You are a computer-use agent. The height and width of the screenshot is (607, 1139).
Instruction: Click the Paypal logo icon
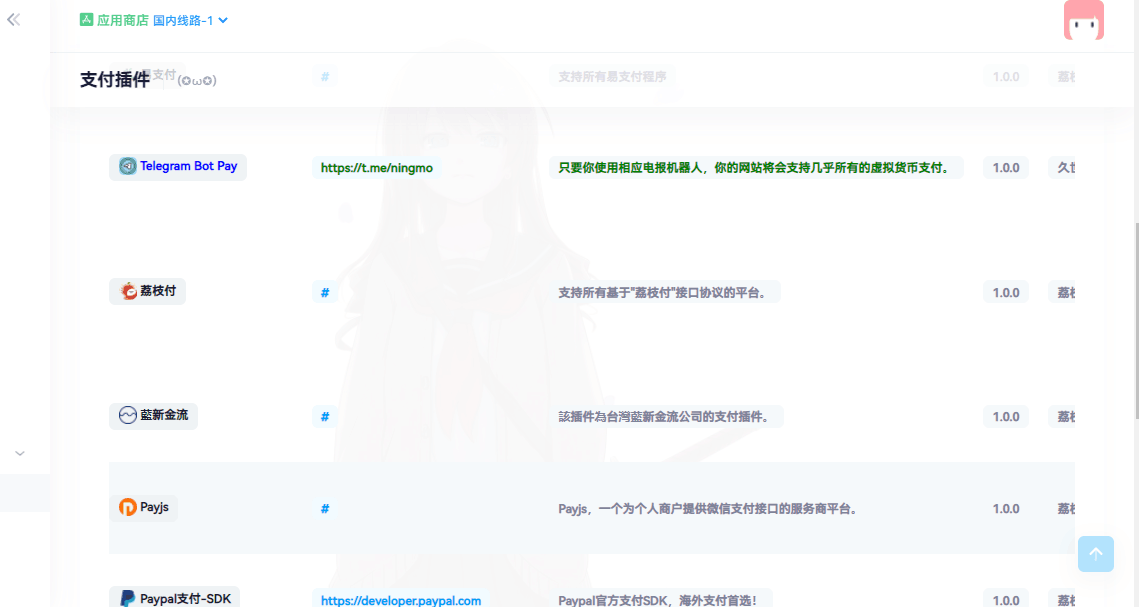tap(128, 598)
